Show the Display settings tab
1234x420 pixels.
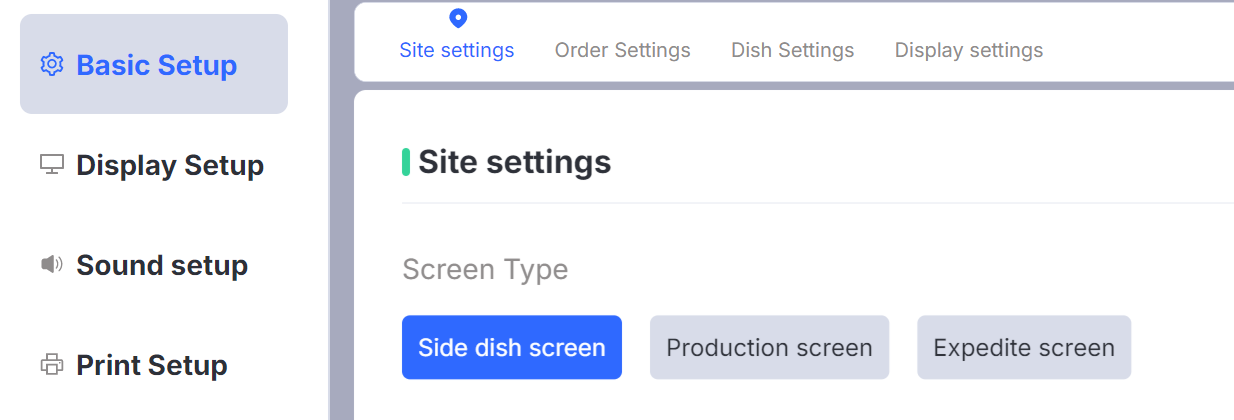968,50
